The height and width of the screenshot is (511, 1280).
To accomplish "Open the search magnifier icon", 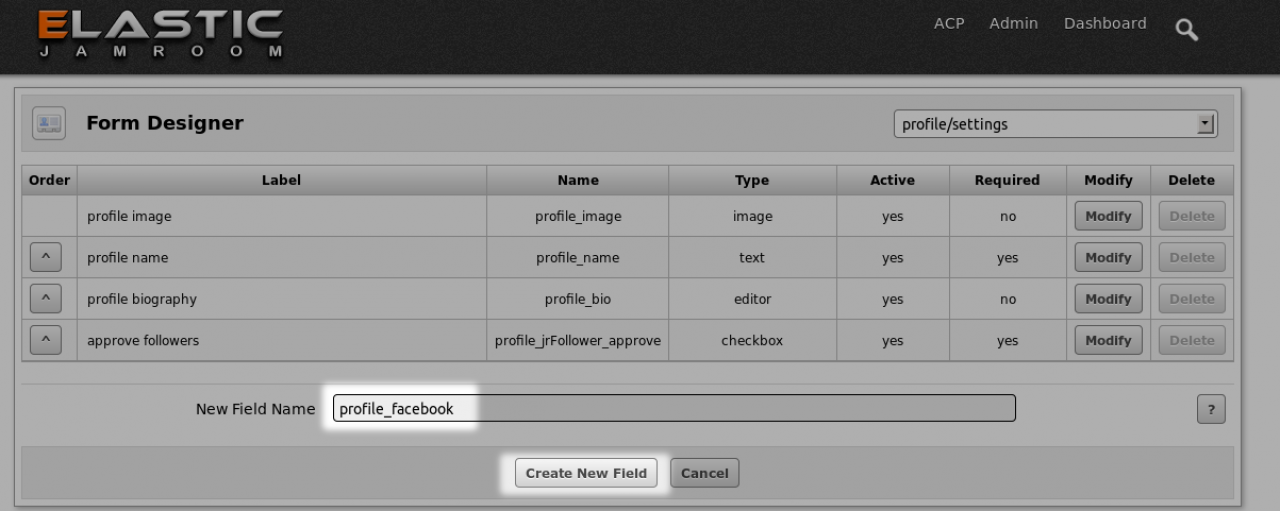I will [x=1187, y=30].
